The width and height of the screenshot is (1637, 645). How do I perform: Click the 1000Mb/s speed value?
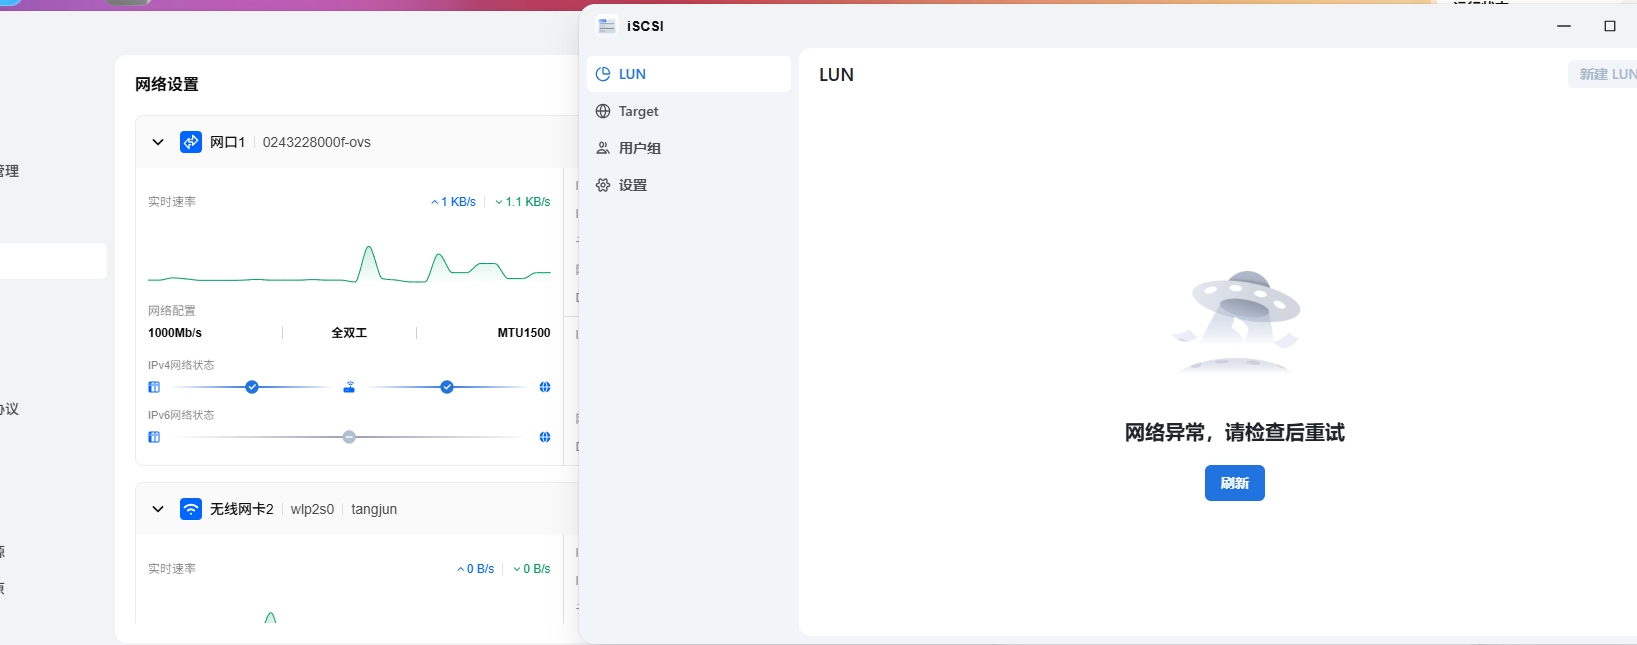click(175, 333)
